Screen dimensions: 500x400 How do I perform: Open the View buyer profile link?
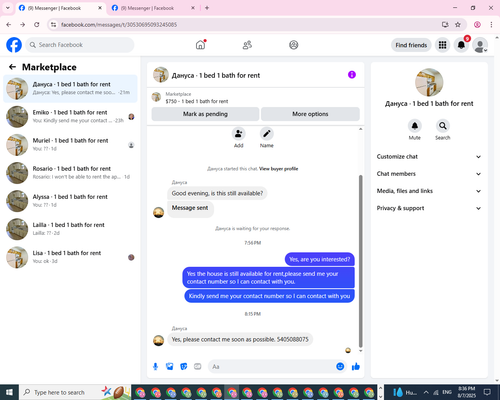(279, 169)
